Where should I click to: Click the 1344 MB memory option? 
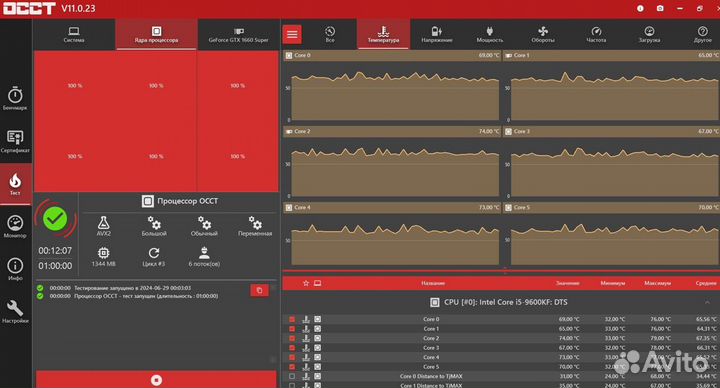point(103,257)
